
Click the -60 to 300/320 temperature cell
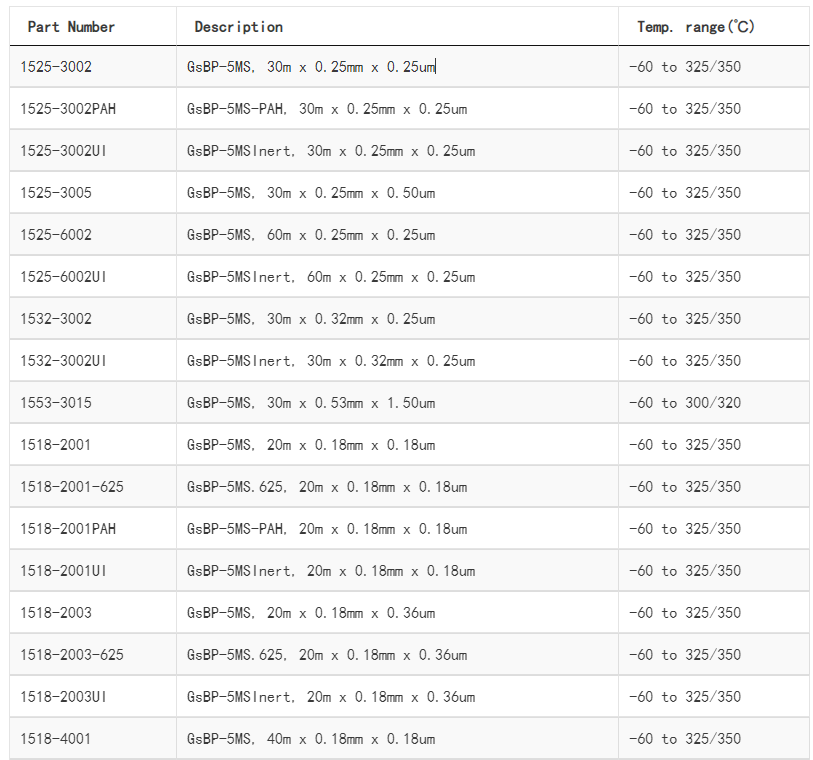pos(685,403)
